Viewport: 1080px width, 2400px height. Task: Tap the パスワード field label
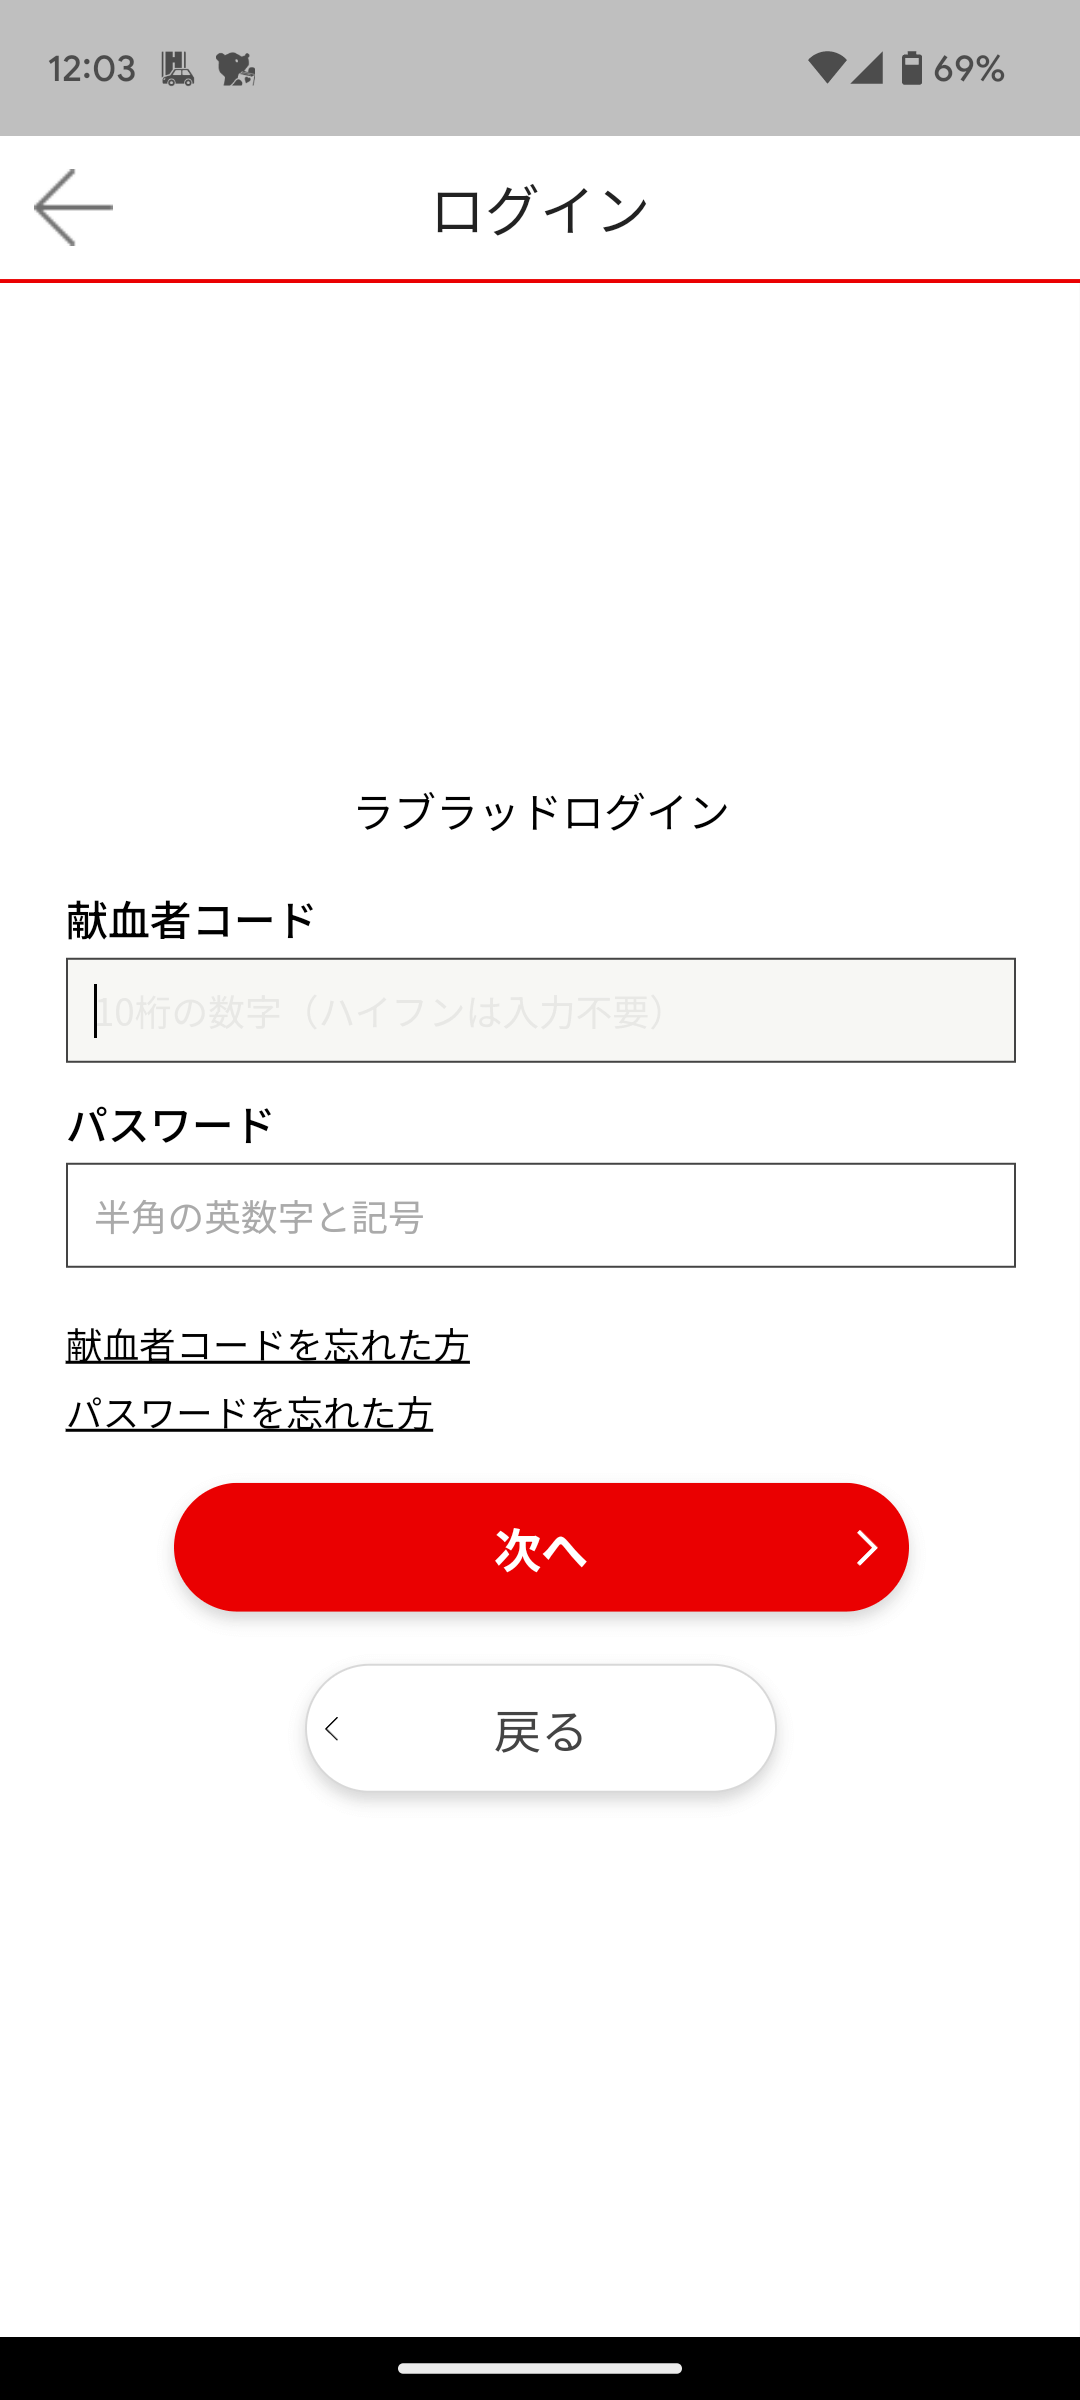(169, 1125)
